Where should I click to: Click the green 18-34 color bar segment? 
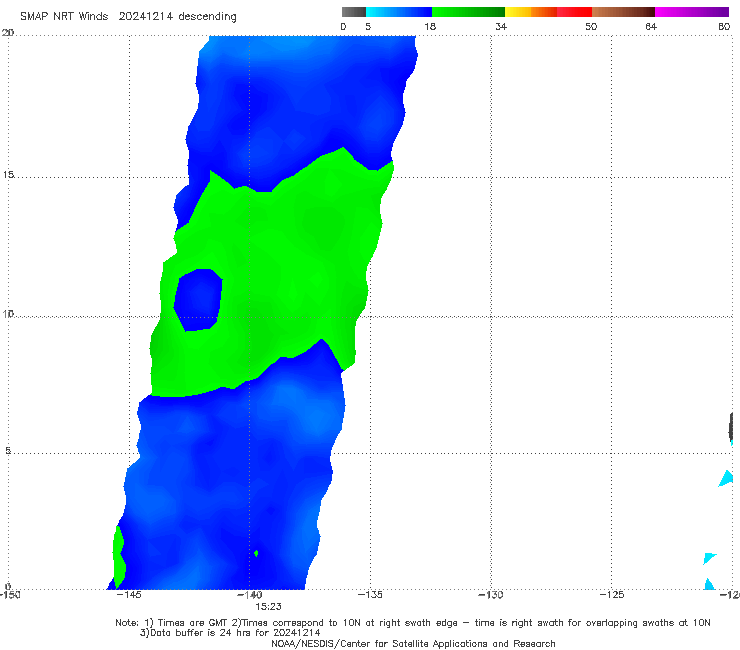[468, 12]
